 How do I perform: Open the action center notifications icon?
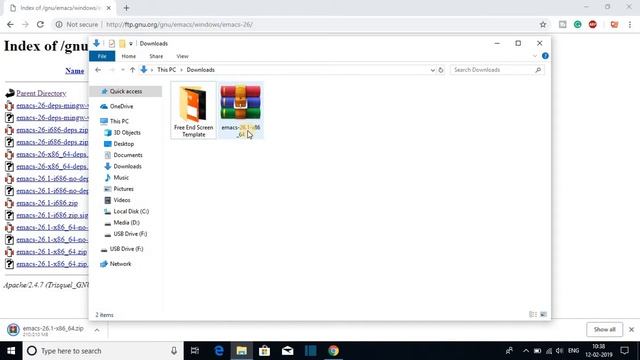click(624, 351)
